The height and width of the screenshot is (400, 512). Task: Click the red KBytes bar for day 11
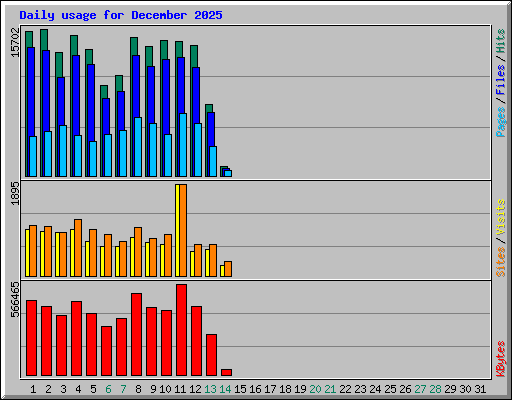click(x=181, y=330)
